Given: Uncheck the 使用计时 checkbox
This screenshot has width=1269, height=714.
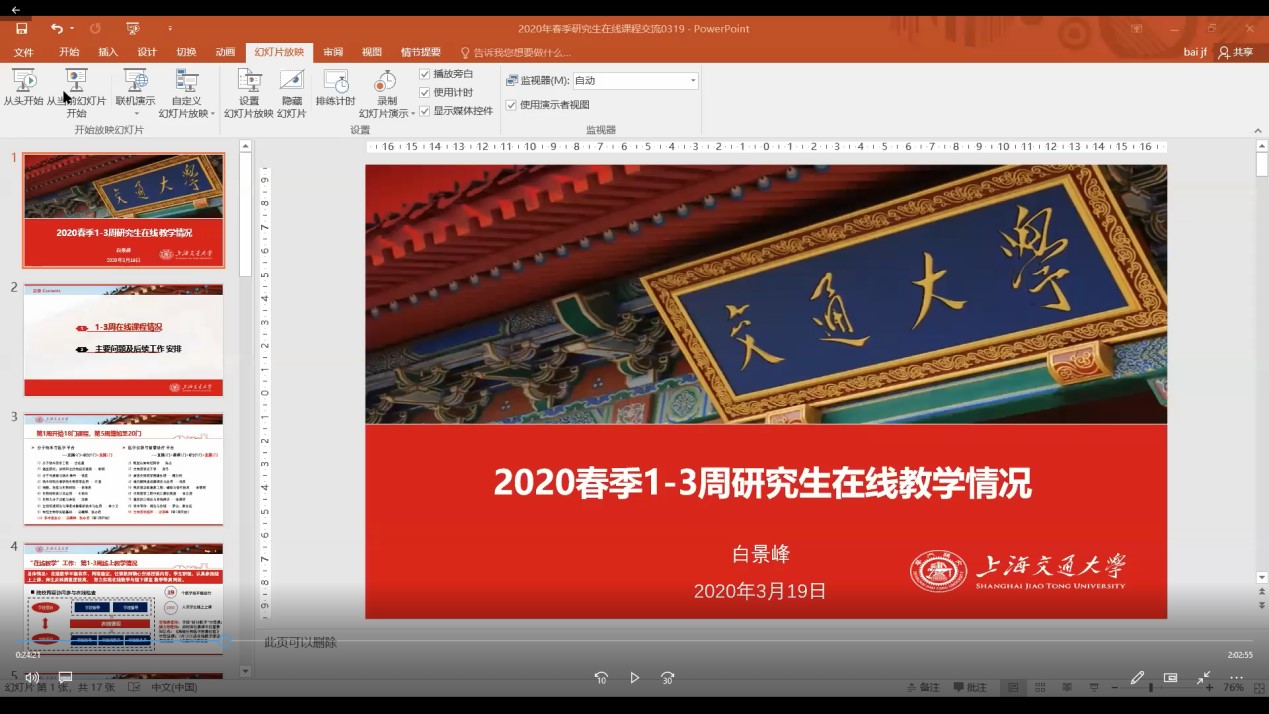Looking at the screenshot, I should coord(425,92).
